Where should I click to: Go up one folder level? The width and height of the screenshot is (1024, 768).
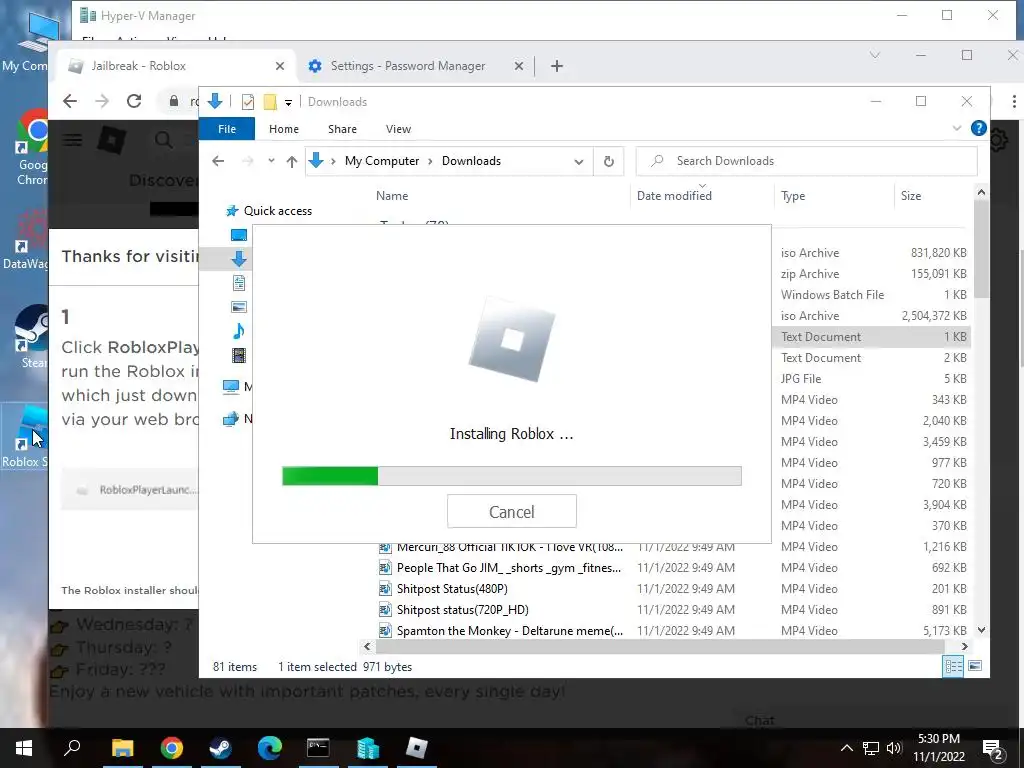tap(291, 161)
